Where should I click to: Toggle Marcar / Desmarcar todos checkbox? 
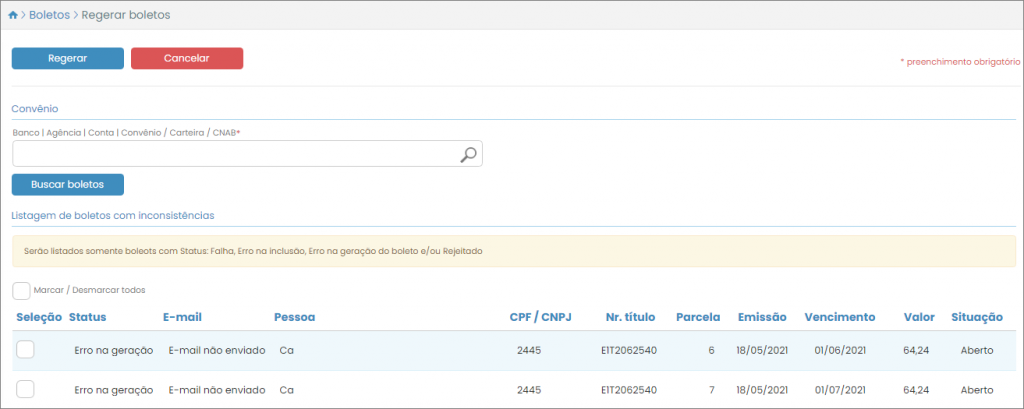(21, 290)
